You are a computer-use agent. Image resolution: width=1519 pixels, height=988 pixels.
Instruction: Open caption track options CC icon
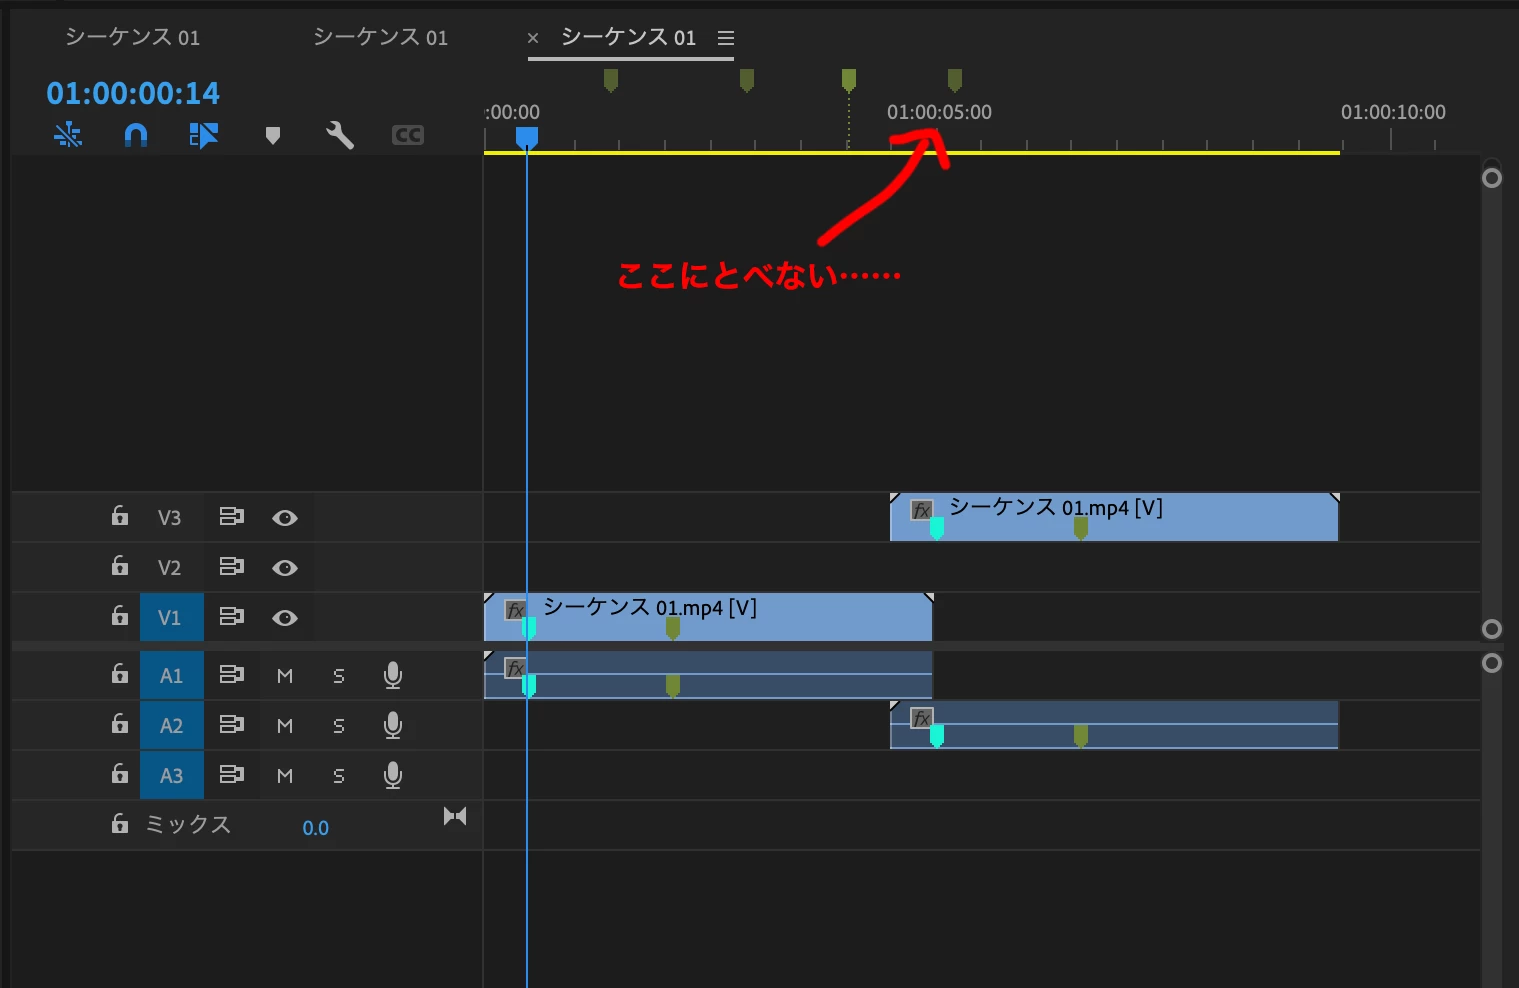(x=408, y=135)
